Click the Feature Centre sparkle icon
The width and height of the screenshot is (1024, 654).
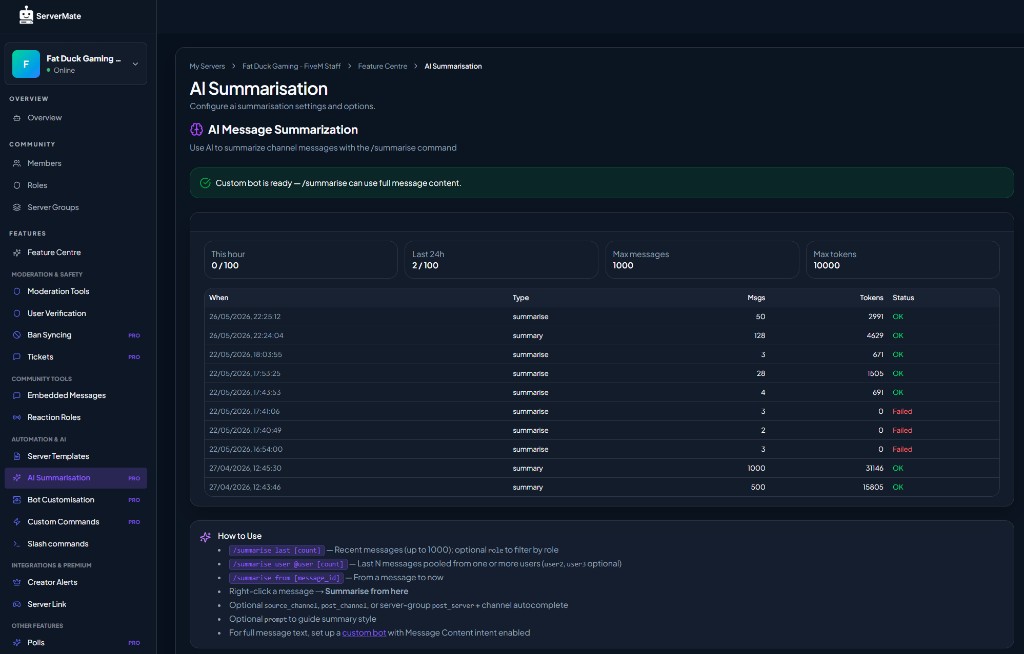[17, 252]
